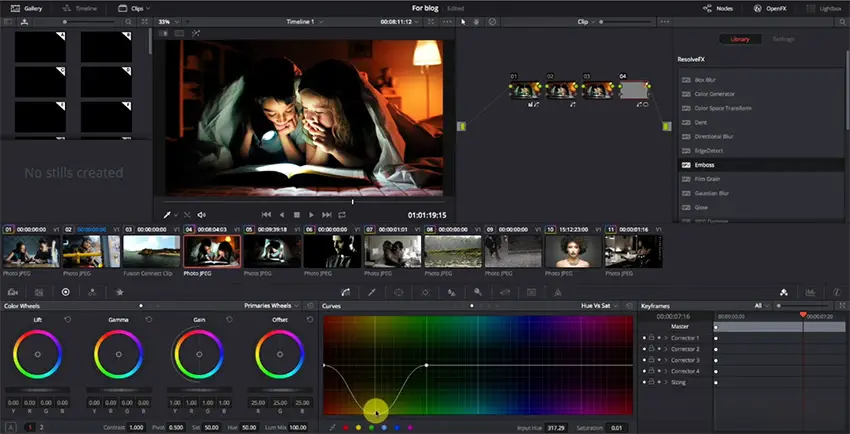Image resolution: width=850 pixels, height=434 pixels.
Task: Open the Curves palette icon
Action: tap(345, 292)
